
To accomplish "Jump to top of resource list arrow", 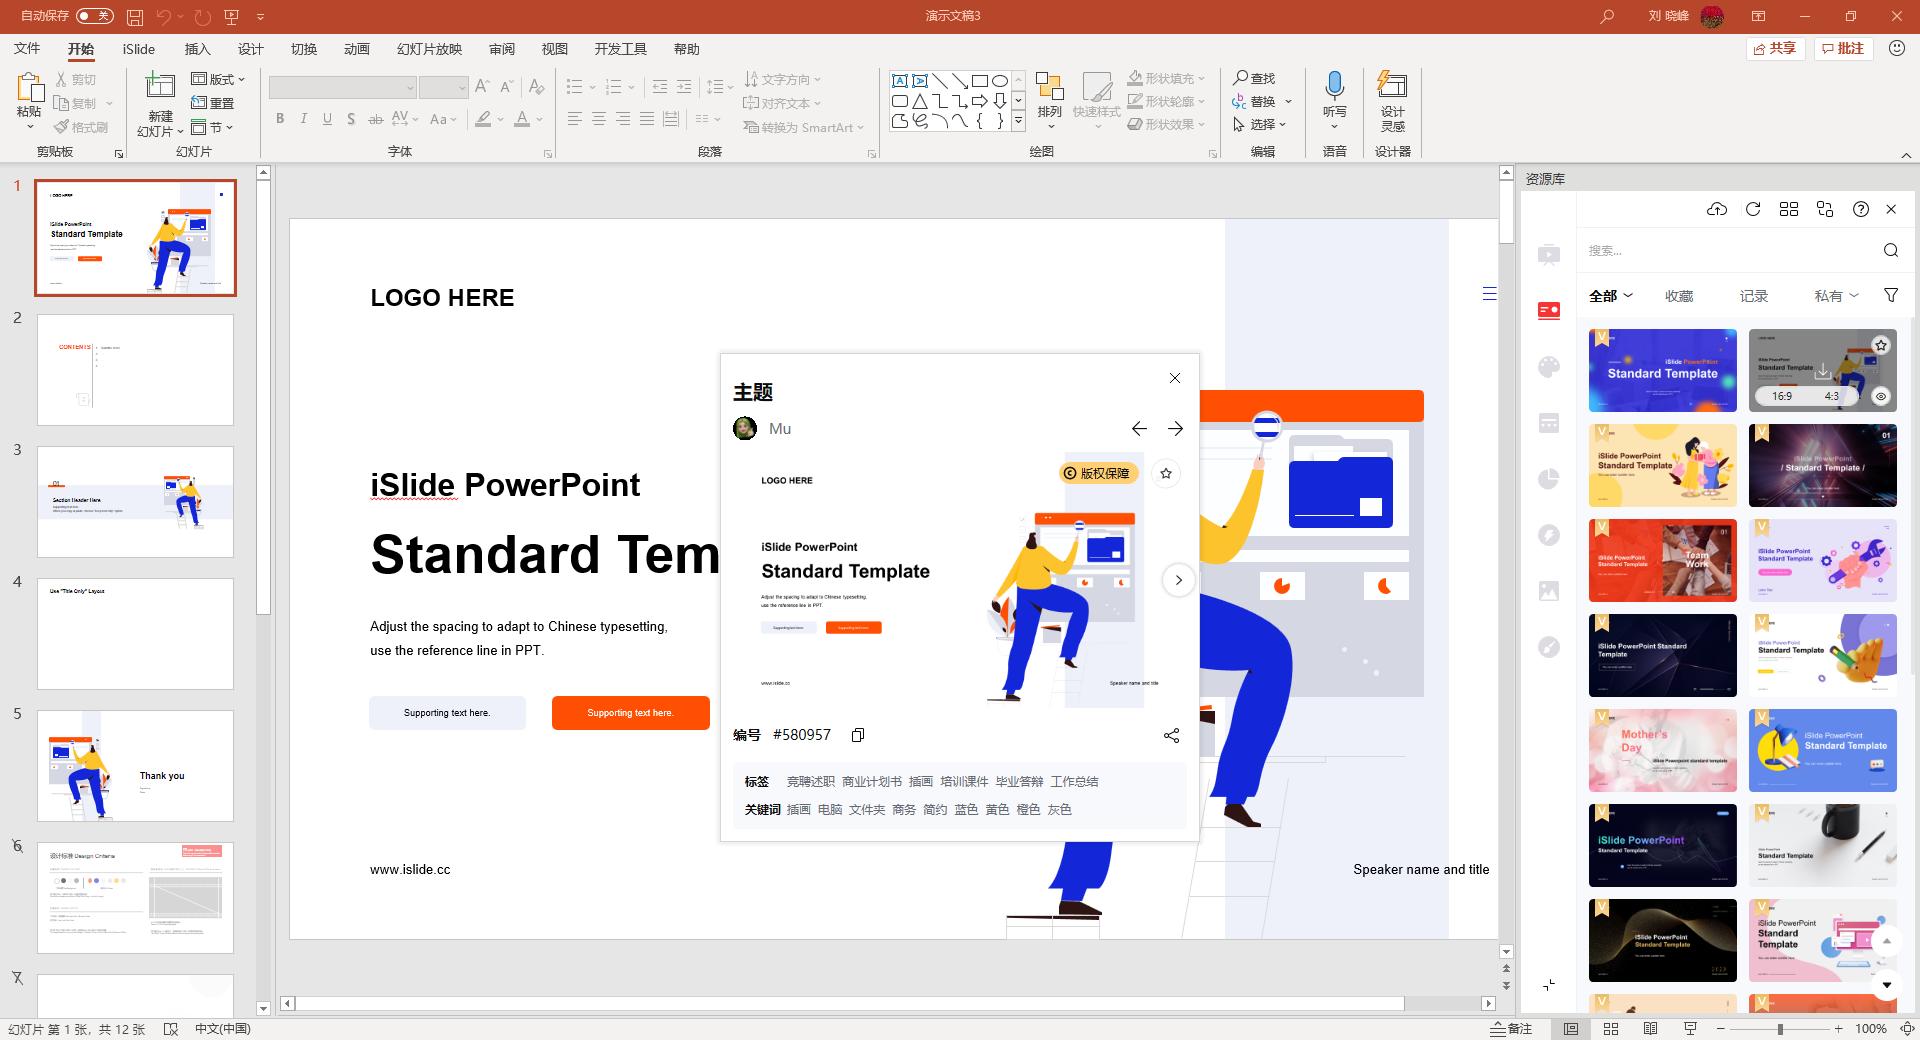I will [1887, 941].
